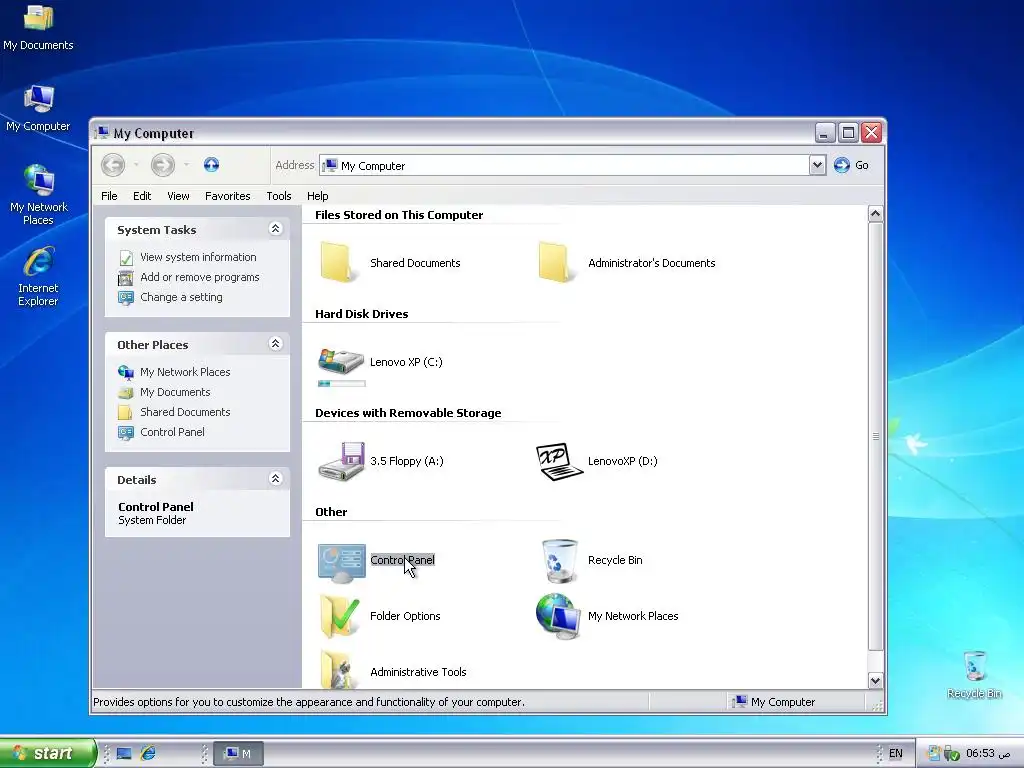Select the Lenovo XP (C:) drive icon

point(340,361)
